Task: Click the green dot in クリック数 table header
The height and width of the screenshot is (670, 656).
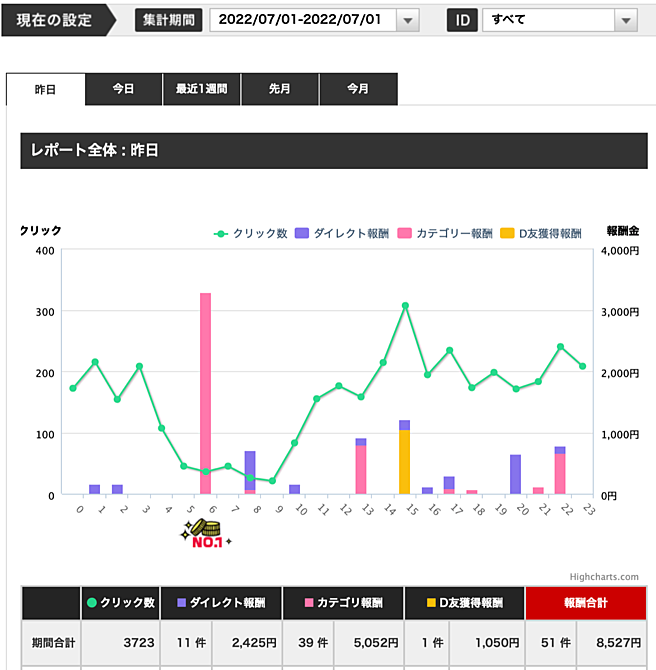Action: click(x=91, y=602)
